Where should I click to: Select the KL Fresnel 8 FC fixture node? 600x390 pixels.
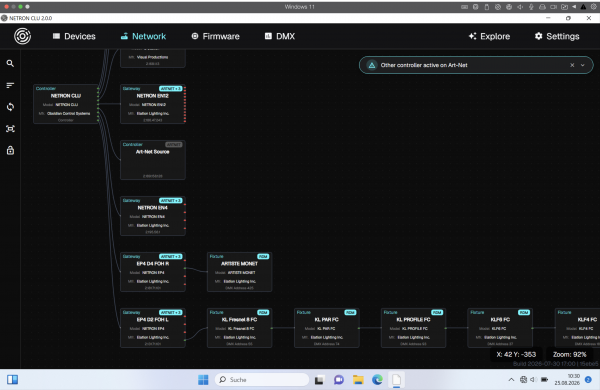(240, 328)
